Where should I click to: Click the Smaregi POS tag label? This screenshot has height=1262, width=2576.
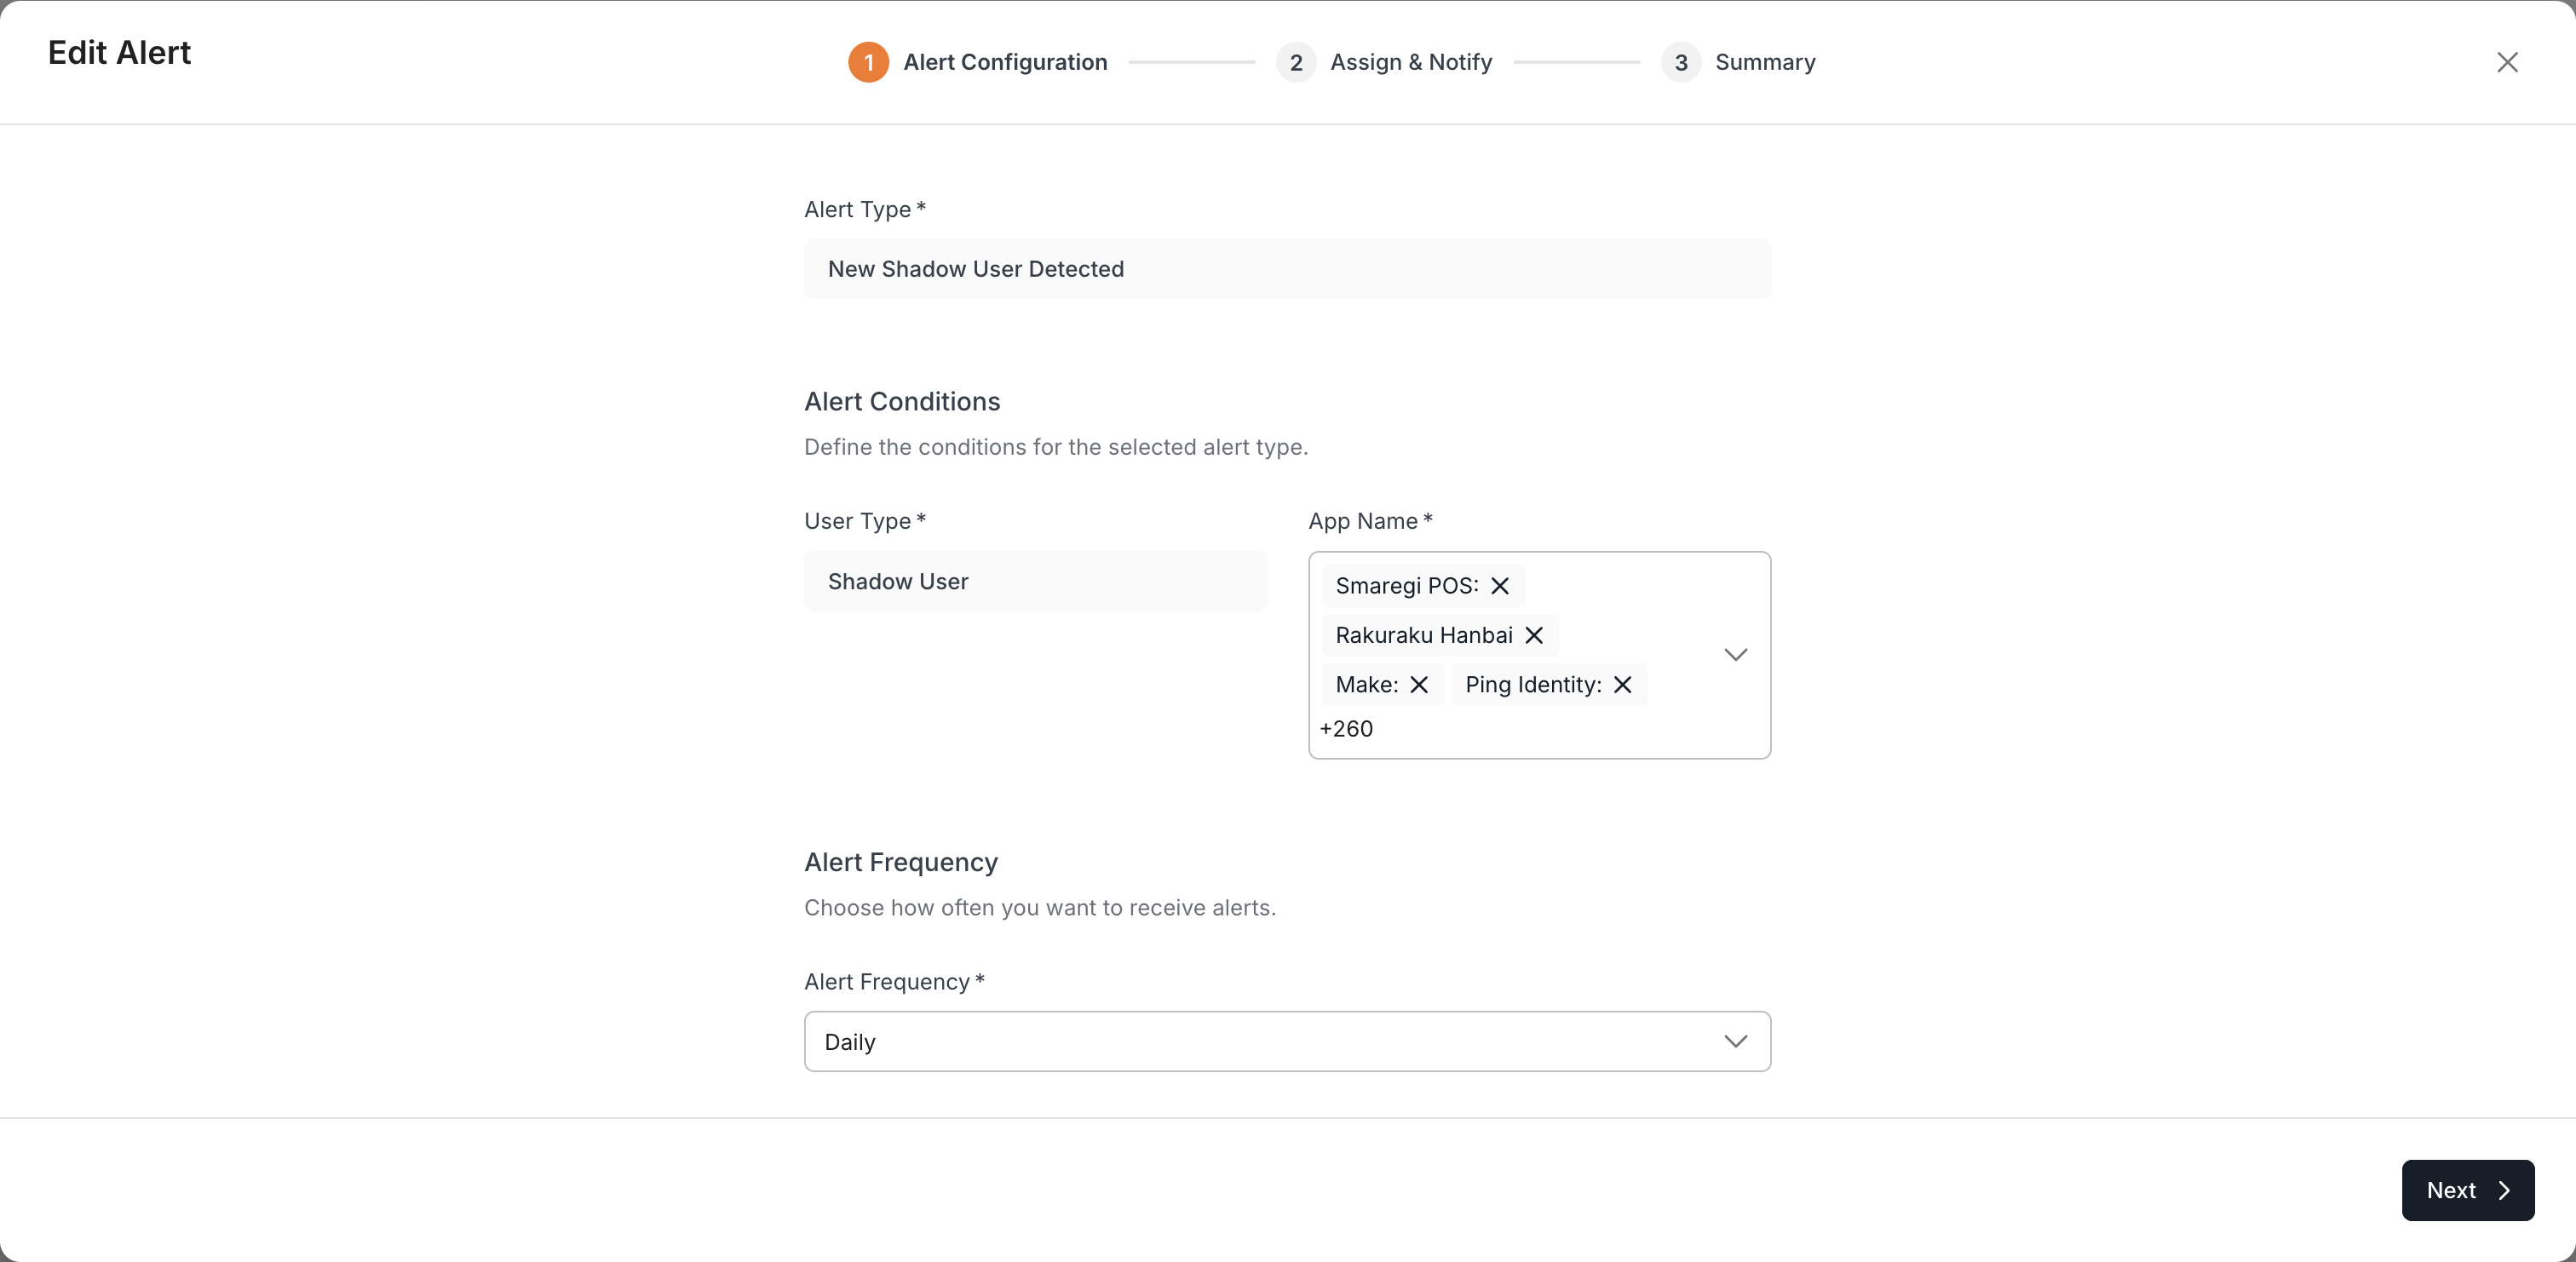pyautogui.click(x=1407, y=586)
